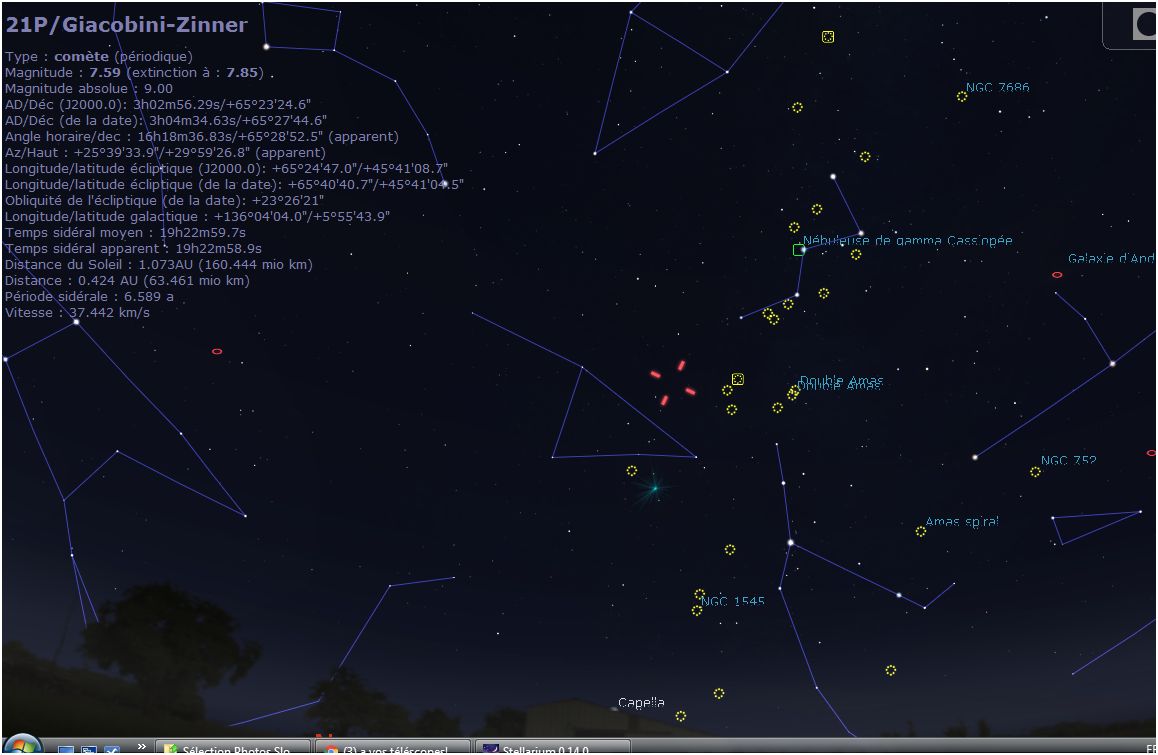Select the red galaxy ellipse near Galaxie d'And label
Viewport: 1158px width, 755px height.
tap(1057, 275)
